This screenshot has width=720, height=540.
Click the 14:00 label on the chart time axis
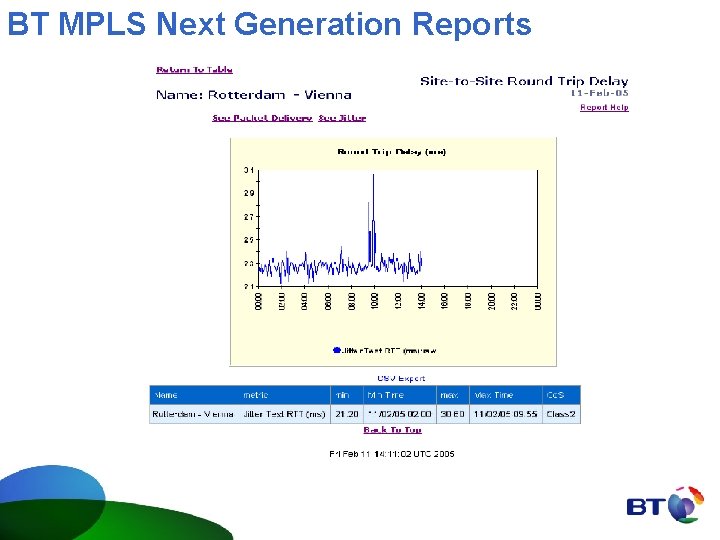[422, 301]
